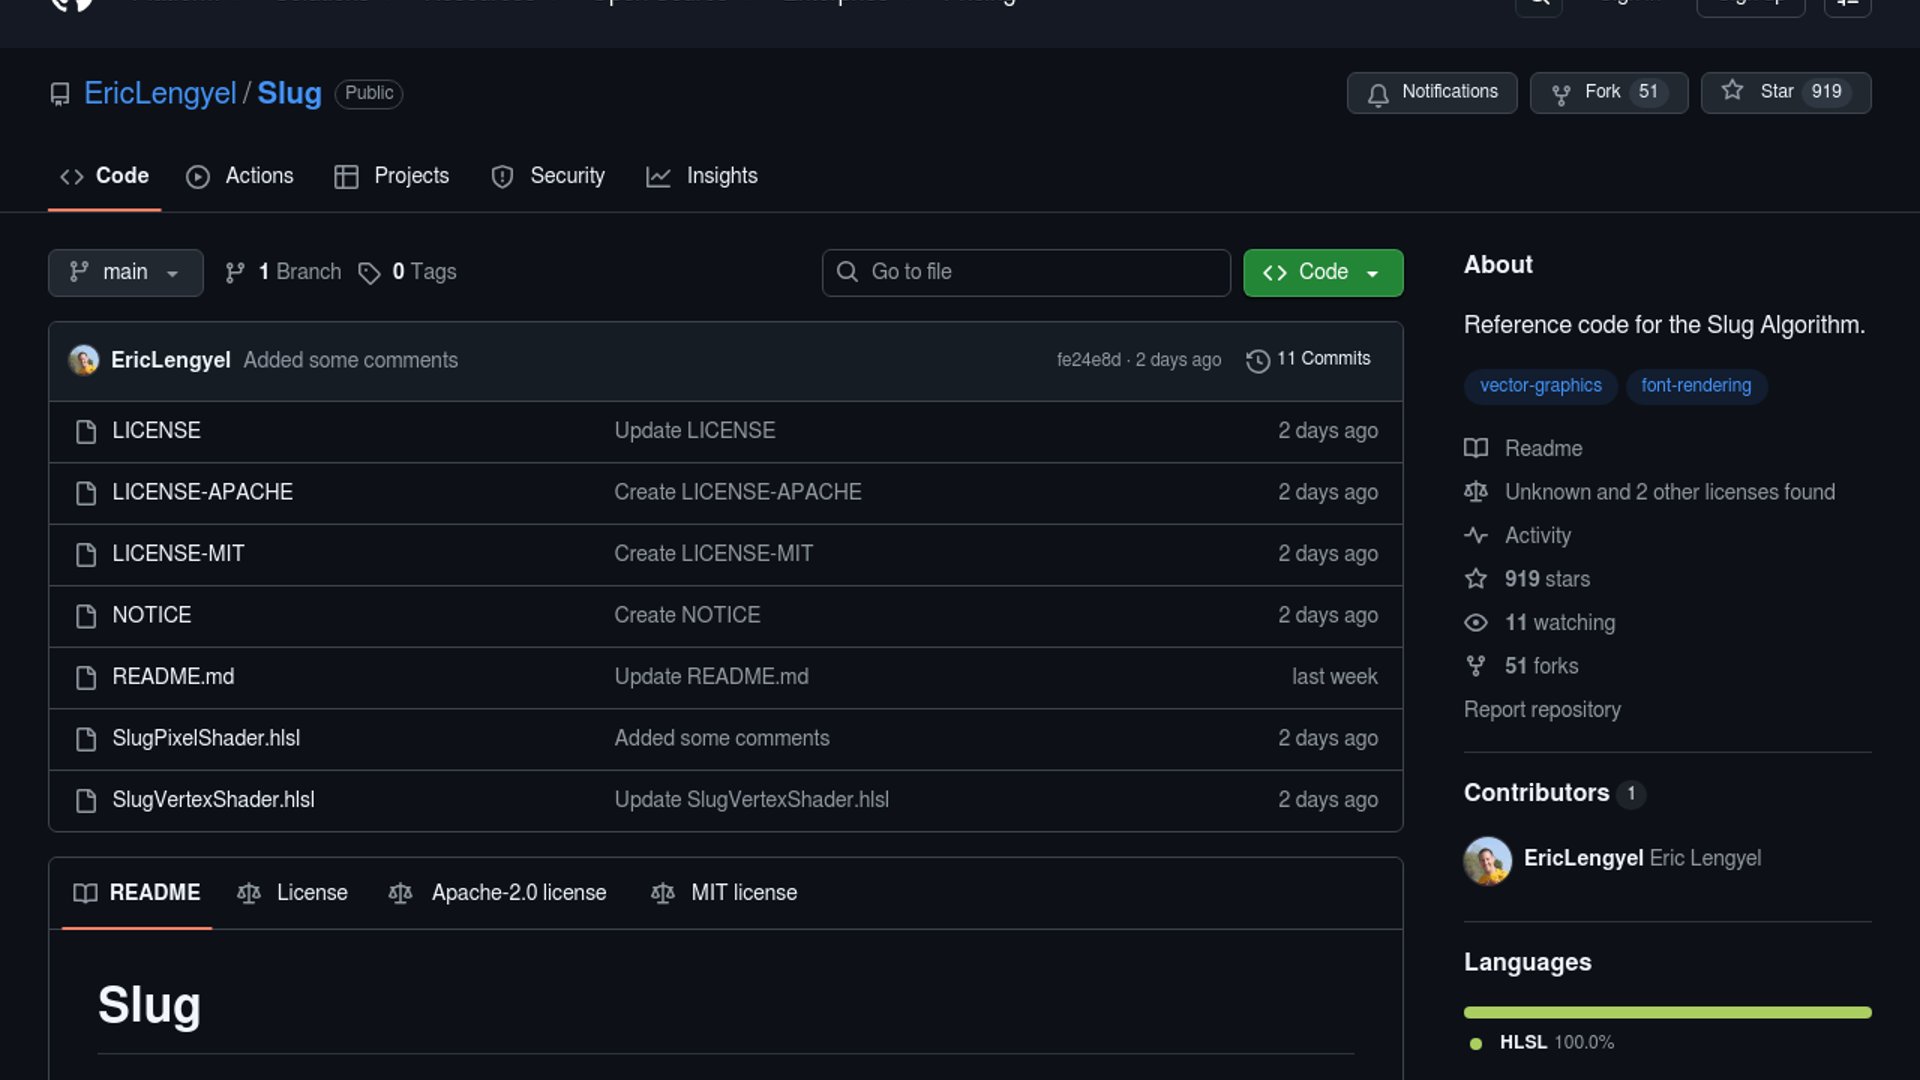Click EricLengyel's avatar in the latest commit
The height and width of the screenshot is (1080, 1920).
pyautogui.click(x=84, y=360)
